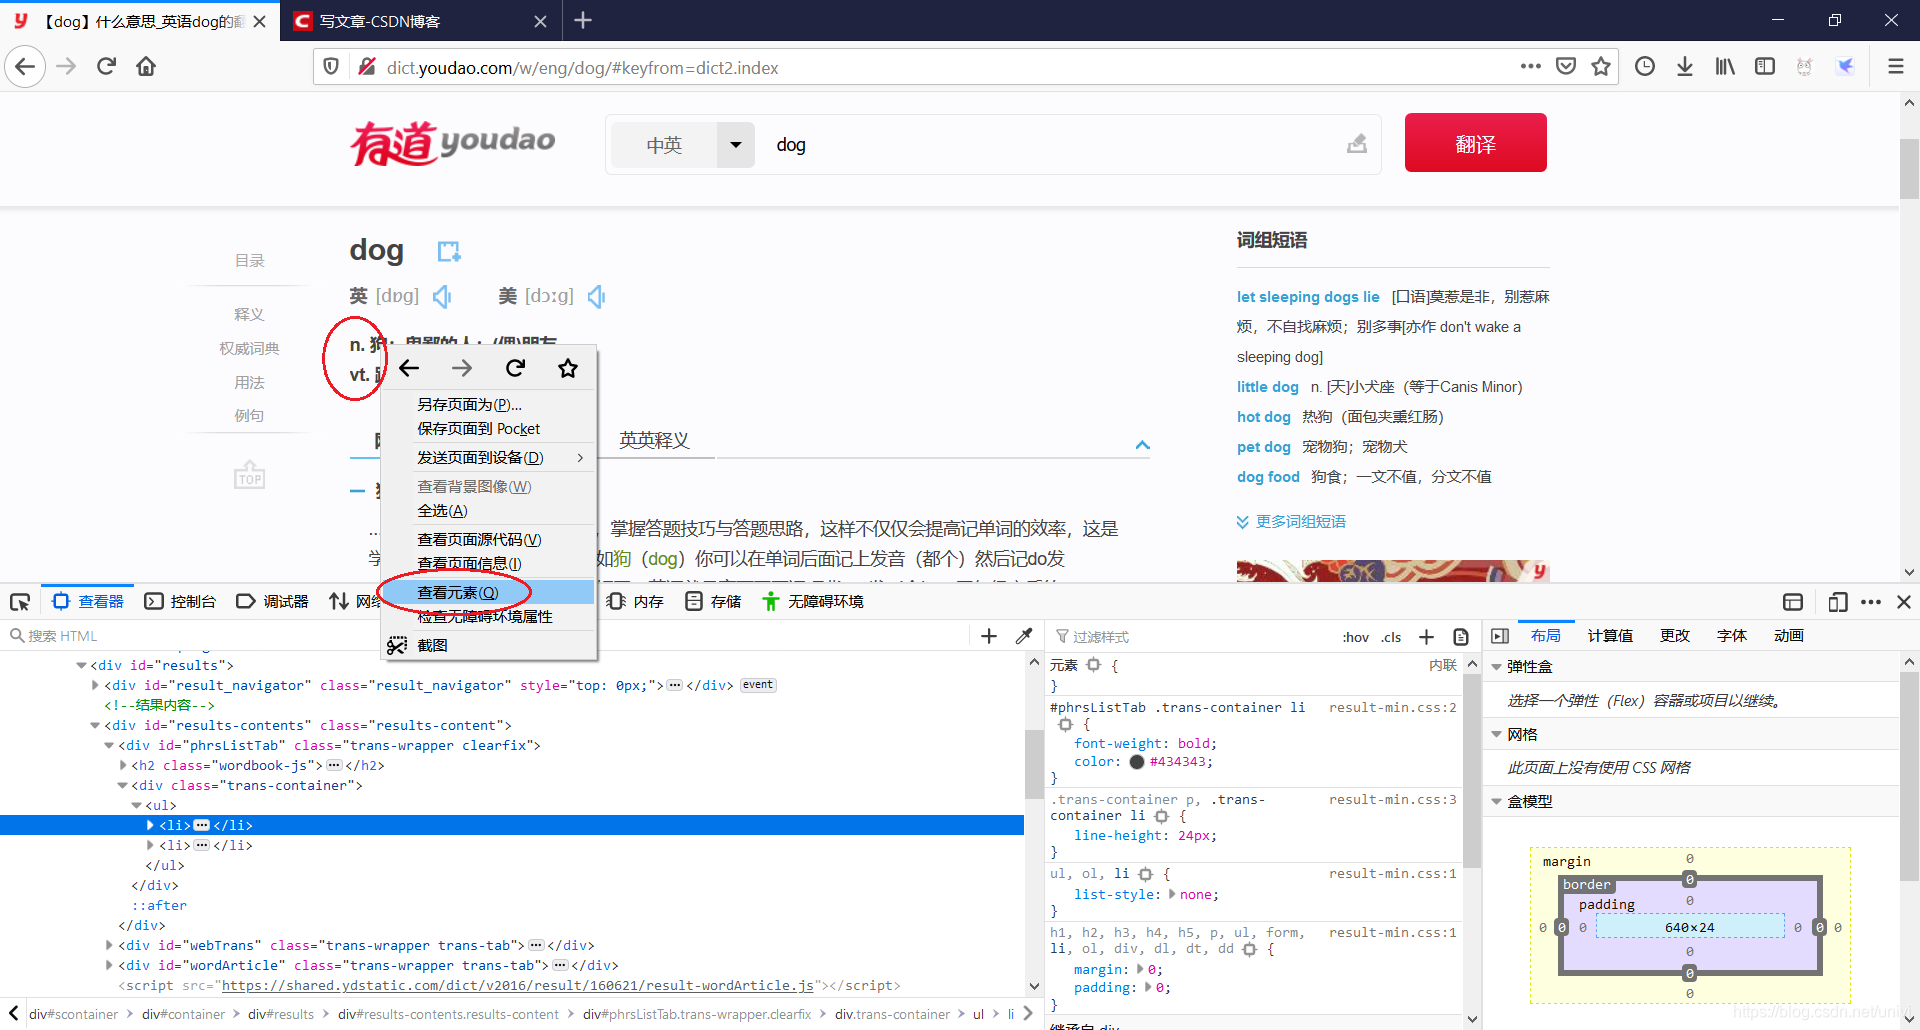
Task: Click the 英英释义 tab
Action: [654, 440]
